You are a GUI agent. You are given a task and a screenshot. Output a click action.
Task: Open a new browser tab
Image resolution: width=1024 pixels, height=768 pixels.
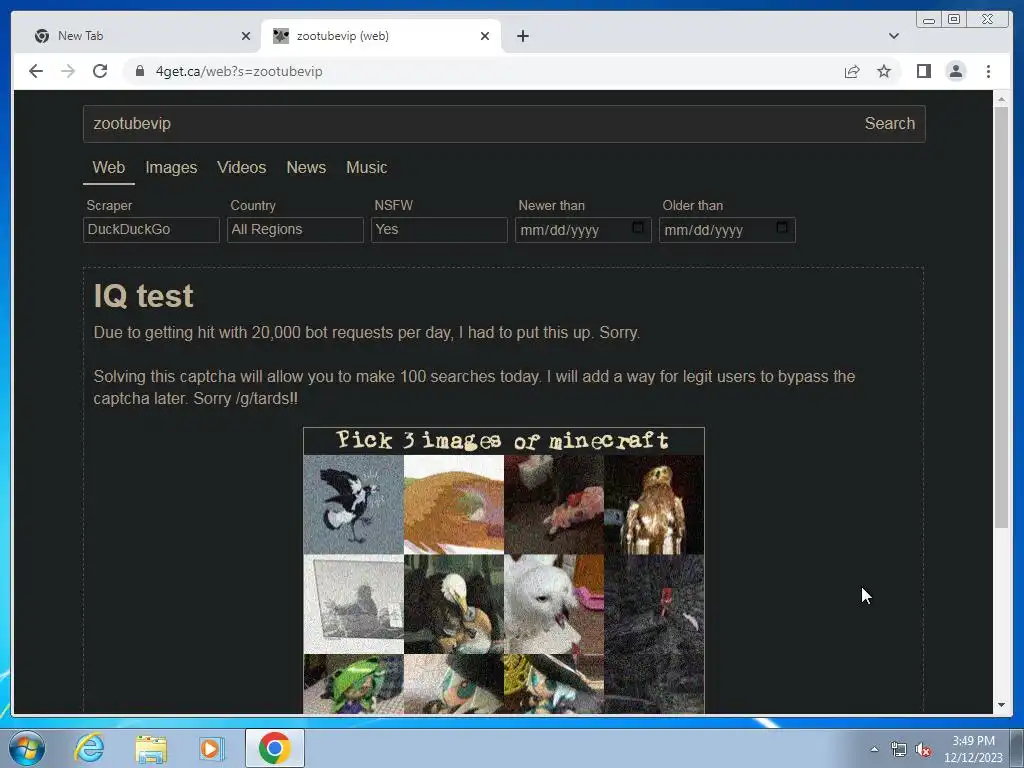pyautogui.click(x=522, y=36)
